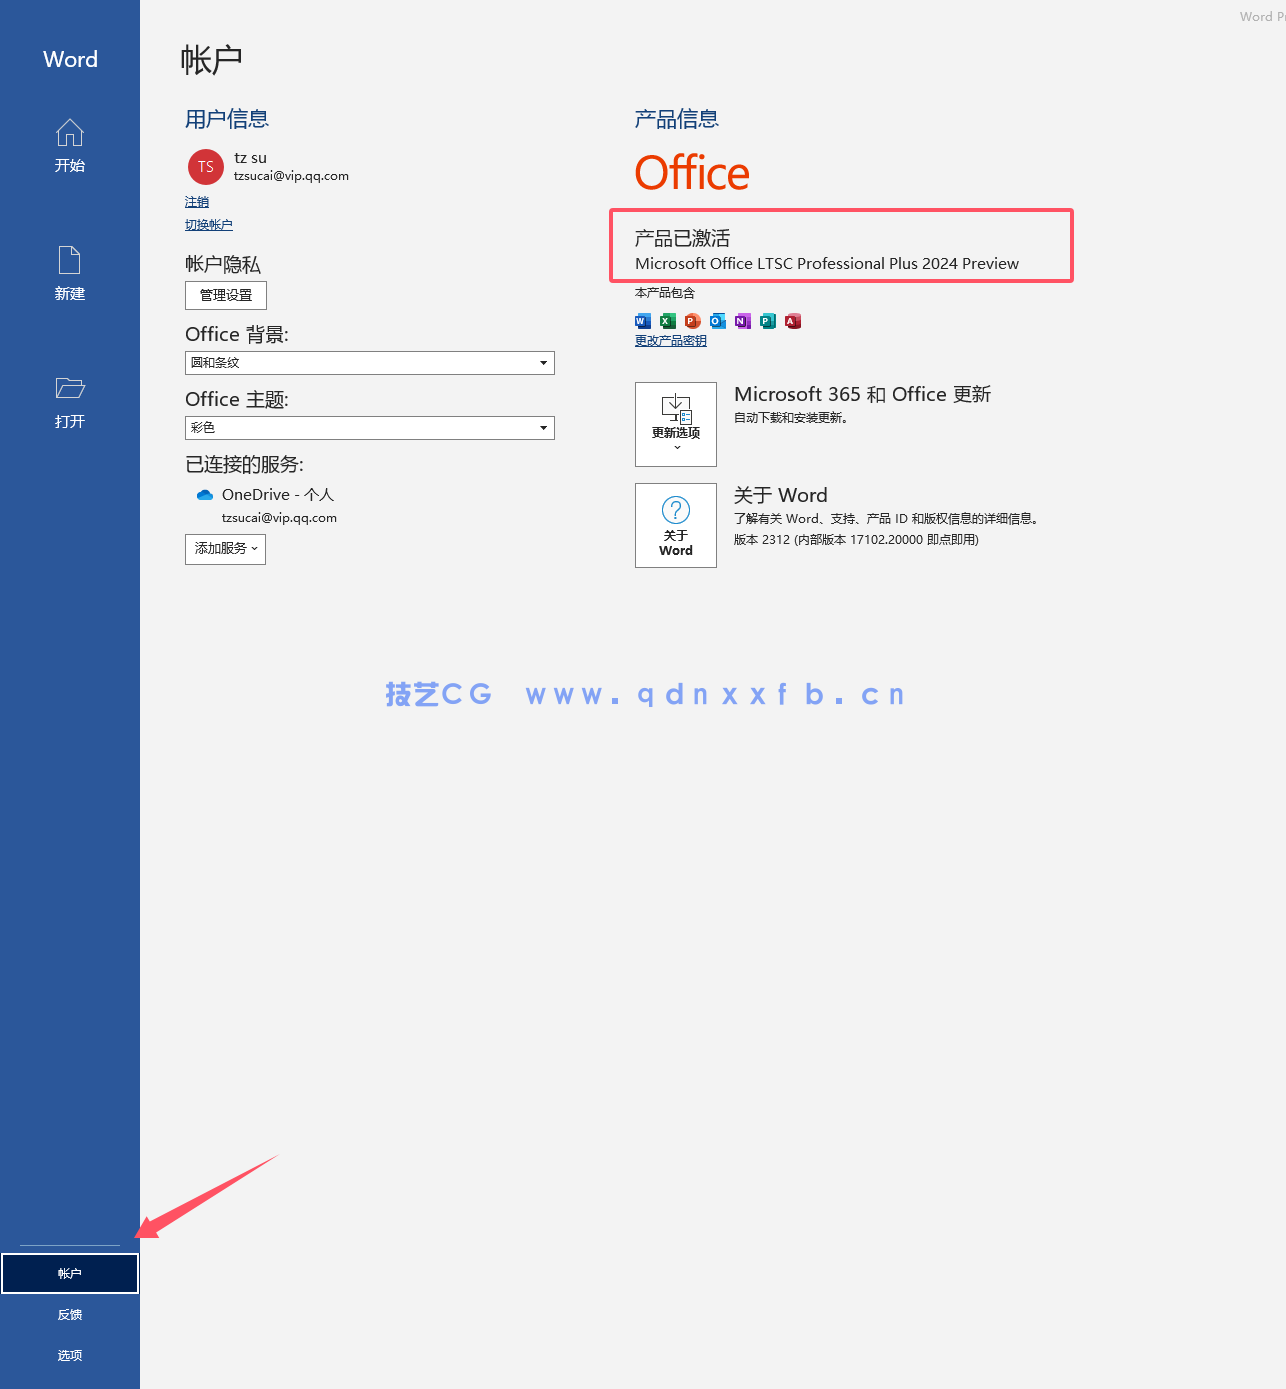Click the Outlook product icon
The image size is (1286, 1389).
717,321
